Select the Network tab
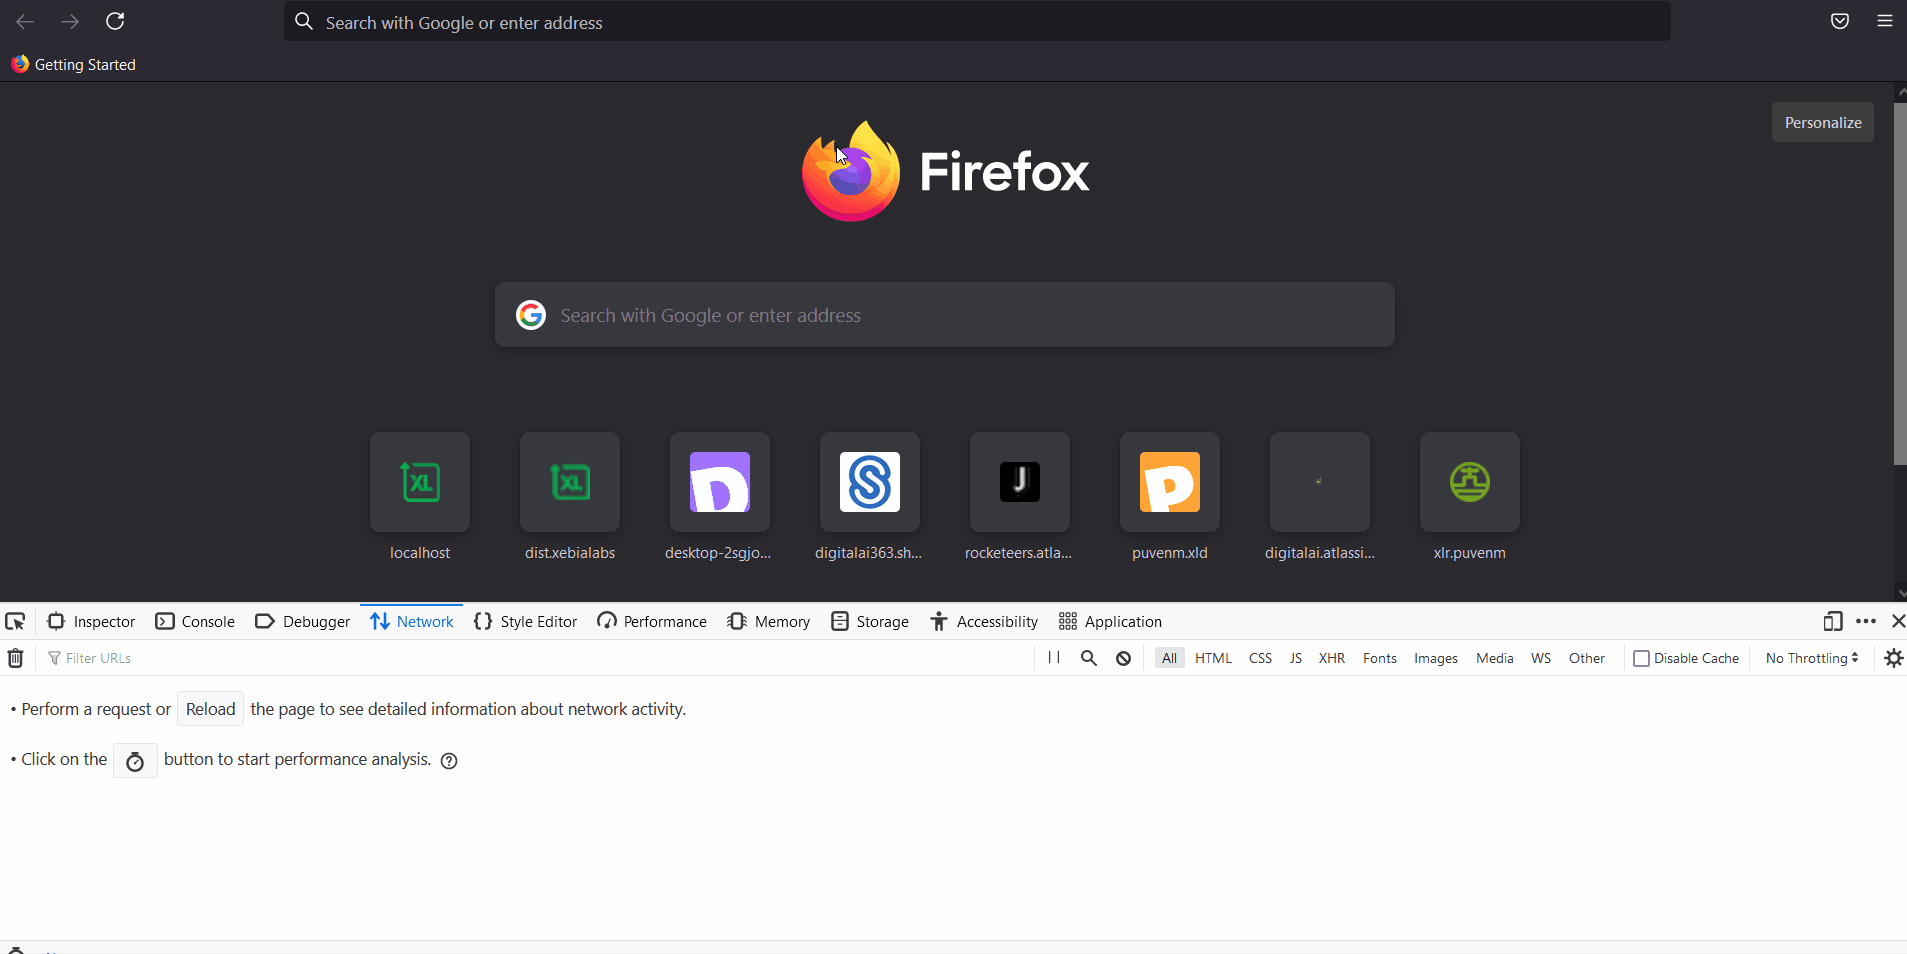This screenshot has width=1907, height=954. (412, 621)
